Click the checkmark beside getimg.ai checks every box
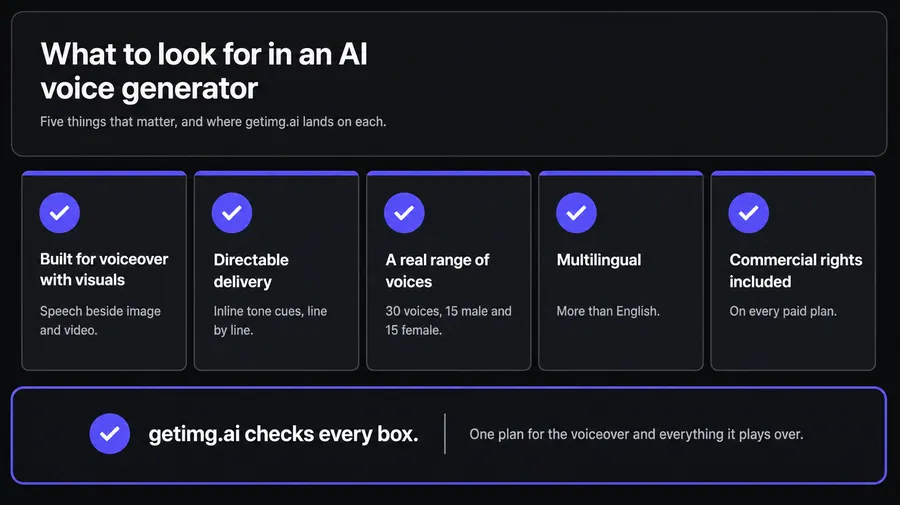The height and width of the screenshot is (505, 900). click(x=110, y=434)
